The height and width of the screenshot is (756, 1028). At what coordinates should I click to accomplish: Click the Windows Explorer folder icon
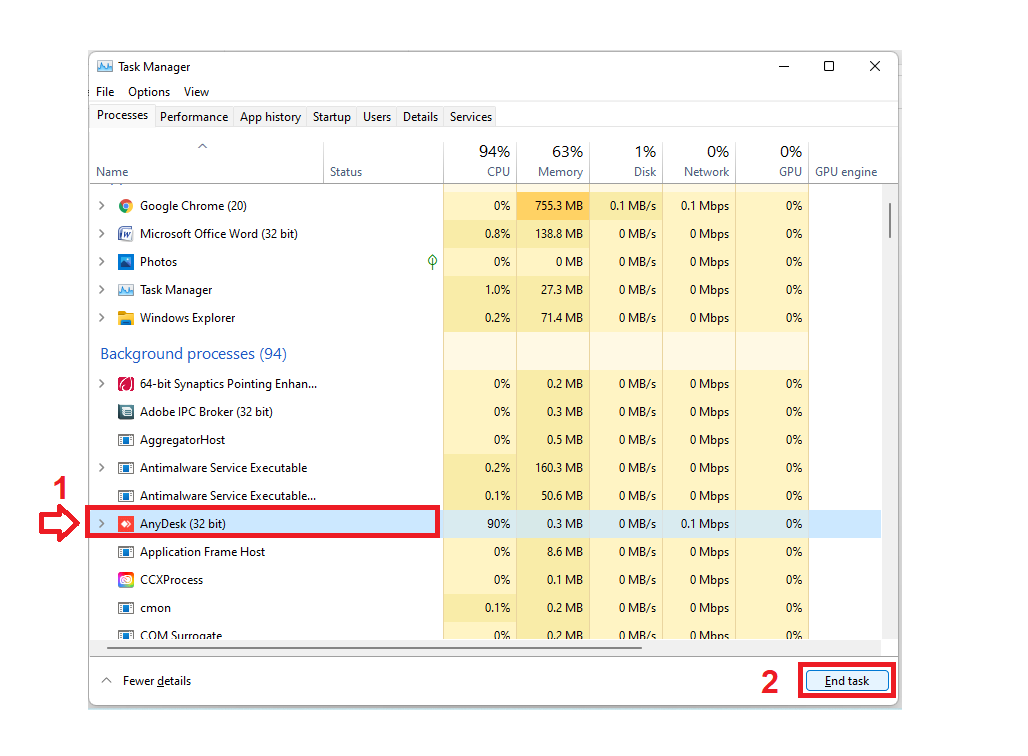click(125, 318)
